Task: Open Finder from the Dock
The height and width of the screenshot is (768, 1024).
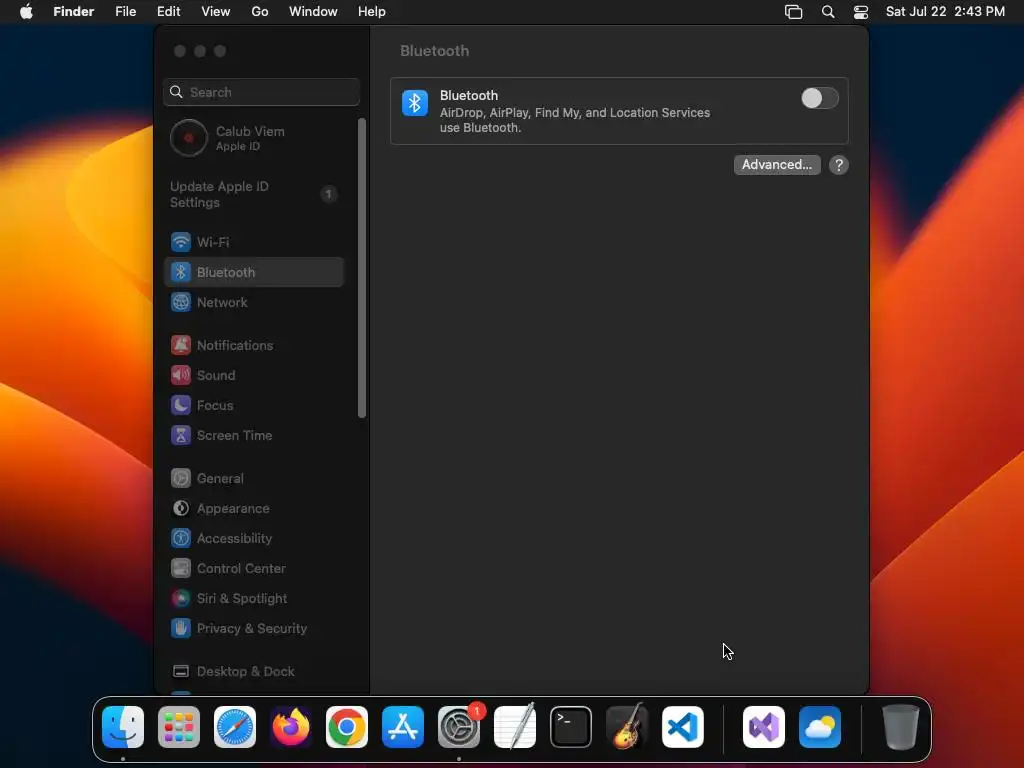Action: click(x=123, y=727)
